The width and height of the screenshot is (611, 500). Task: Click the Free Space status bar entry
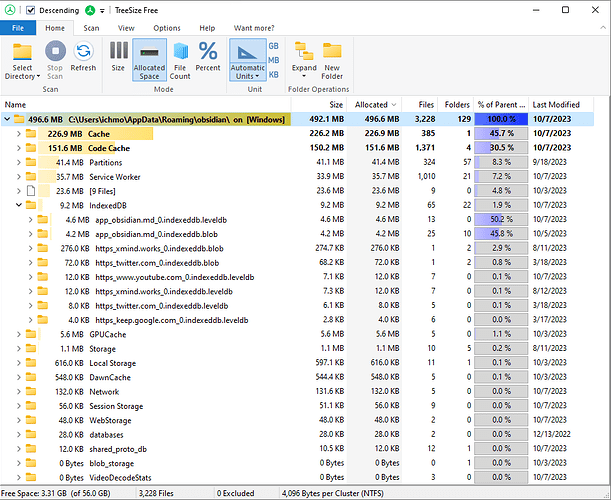coord(56,493)
